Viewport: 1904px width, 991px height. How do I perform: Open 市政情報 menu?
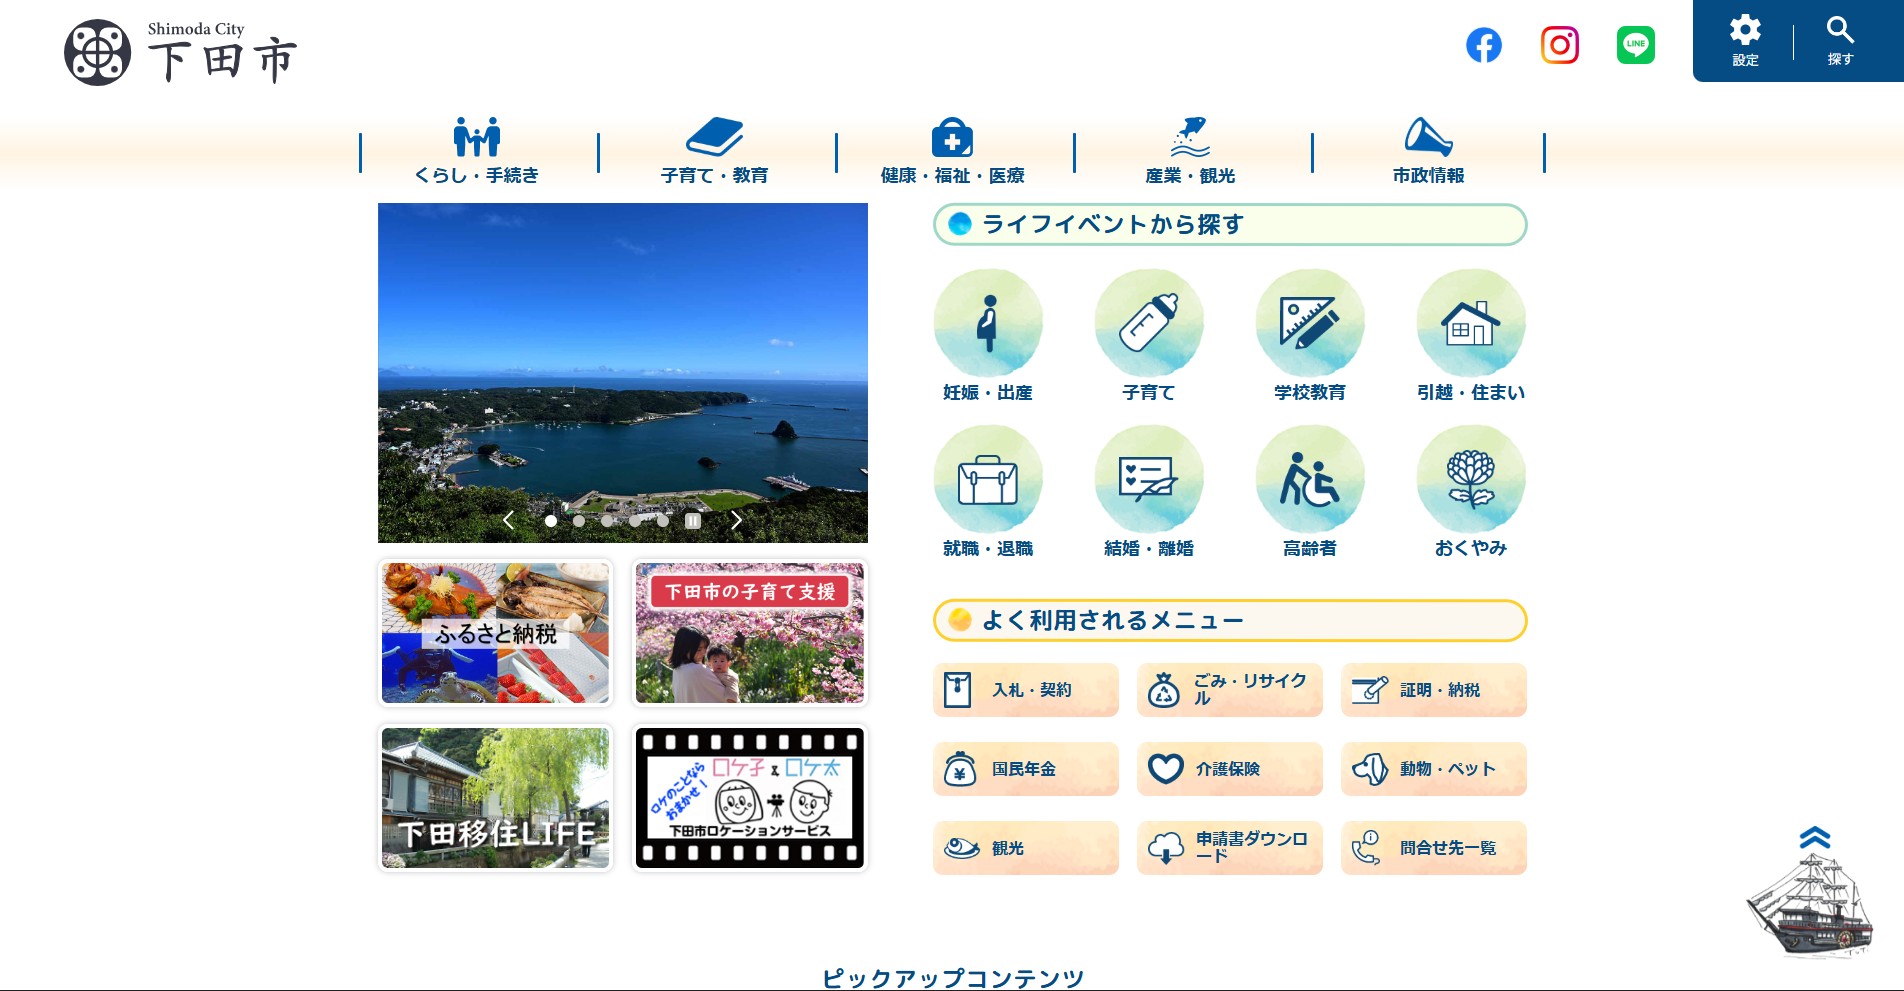pos(1428,151)
